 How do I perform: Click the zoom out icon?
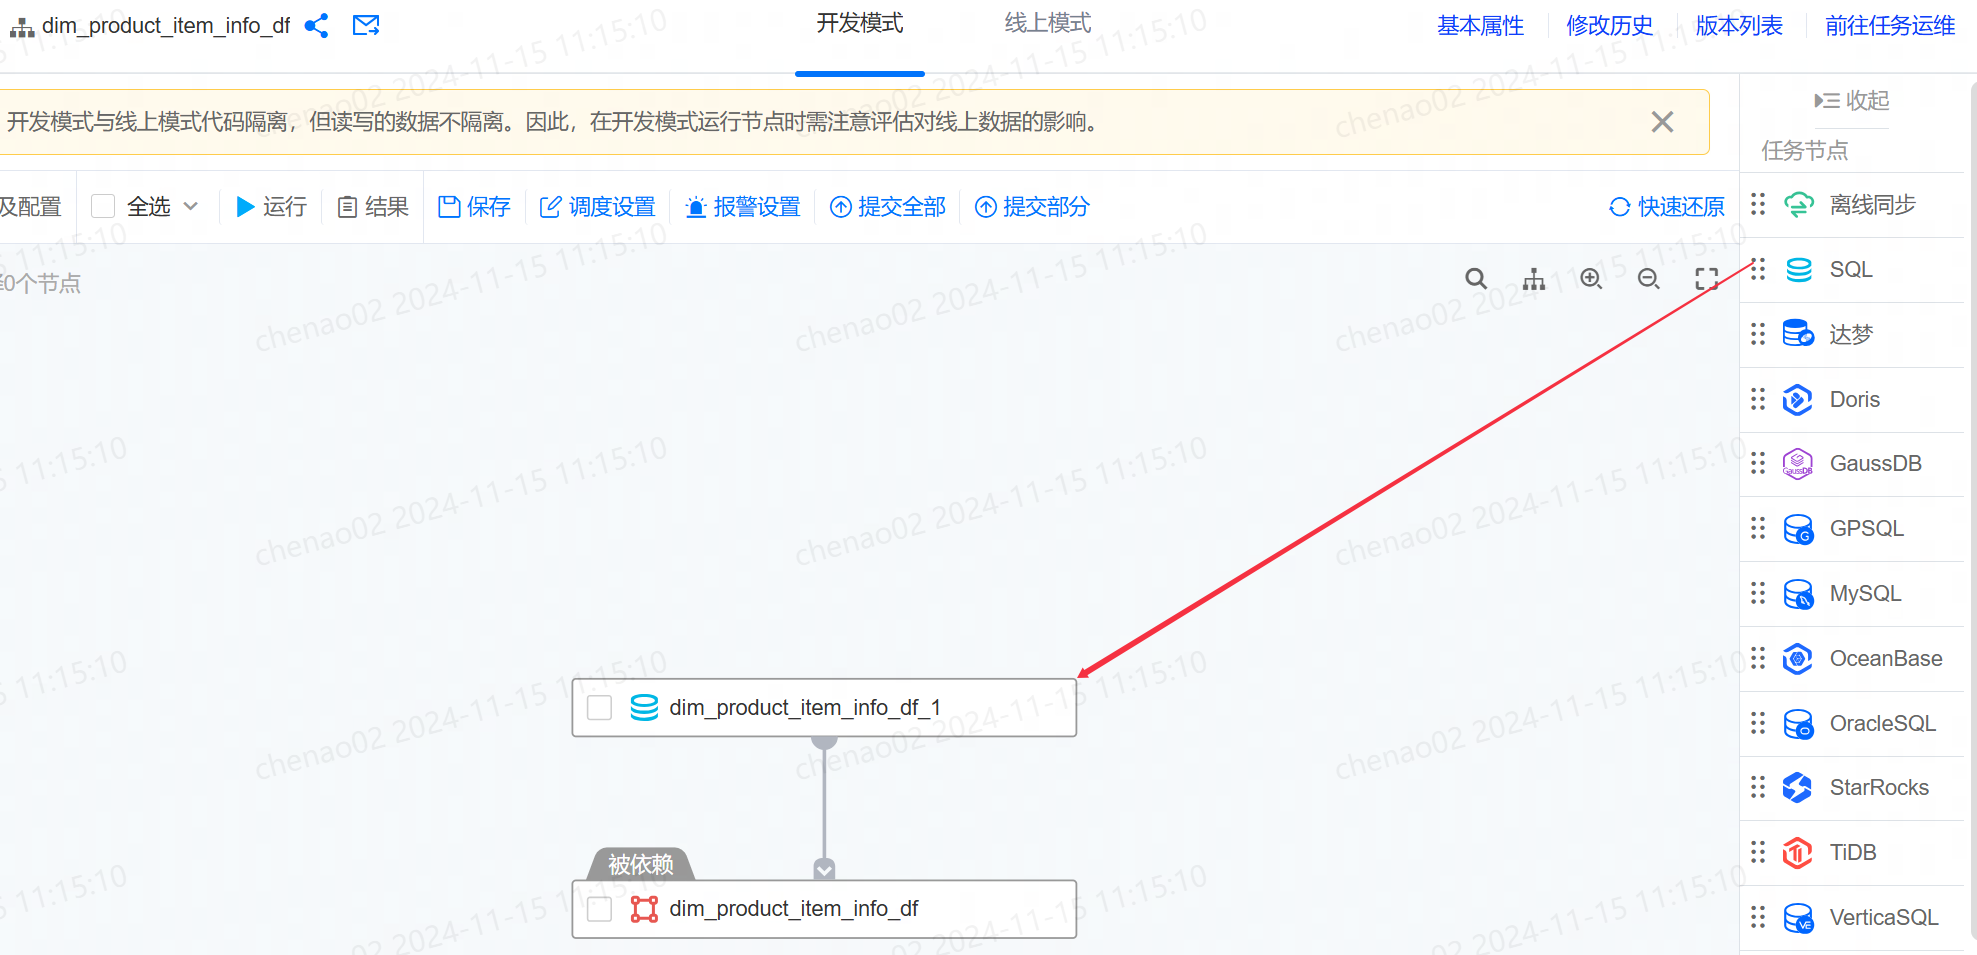[x=1649, y=279]
